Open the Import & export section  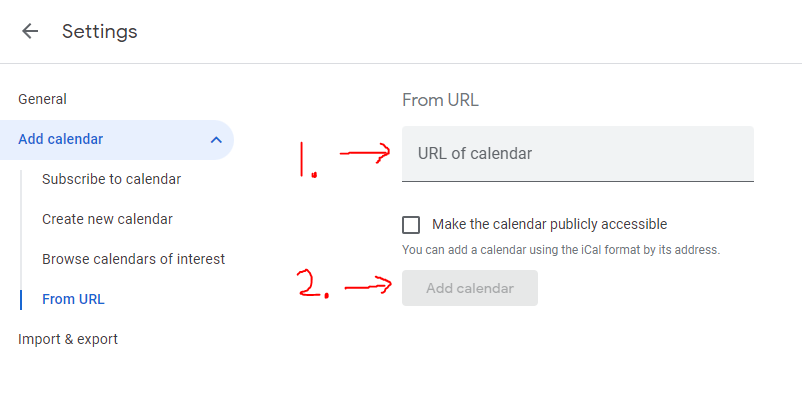(68, 339)
